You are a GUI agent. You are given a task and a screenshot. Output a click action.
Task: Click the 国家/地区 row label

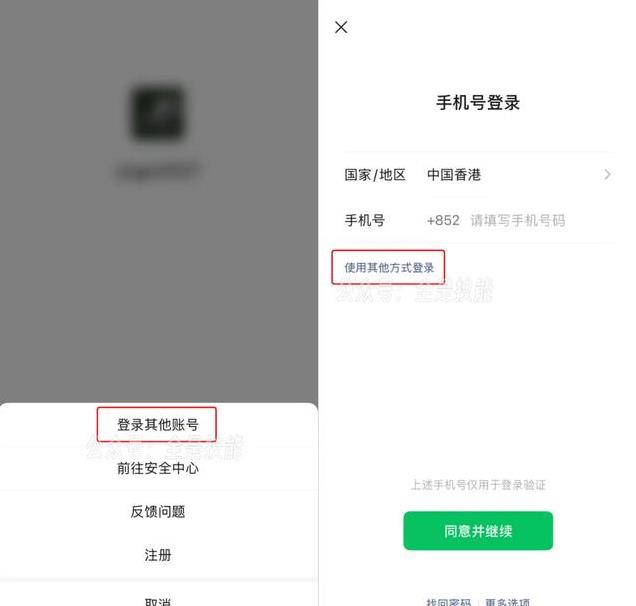pyautogui.click(x=375, y=175)
